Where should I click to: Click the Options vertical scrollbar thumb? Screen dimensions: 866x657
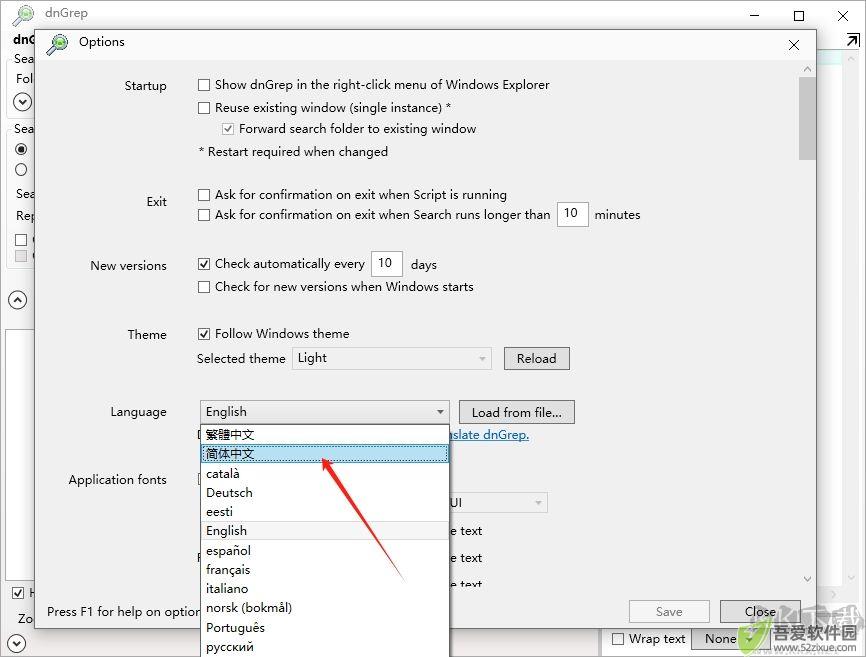click(807, 119)
